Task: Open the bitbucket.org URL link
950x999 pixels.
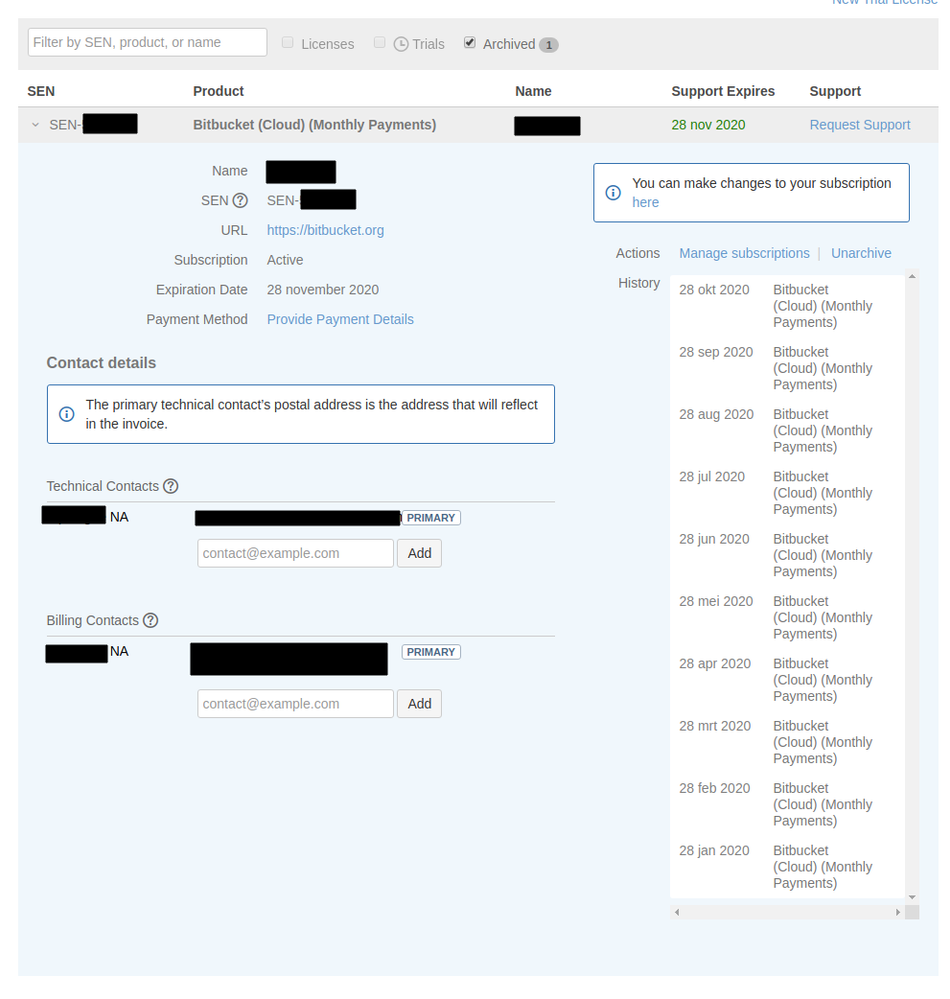Action: pyautogui.click(x=325, y=230)
